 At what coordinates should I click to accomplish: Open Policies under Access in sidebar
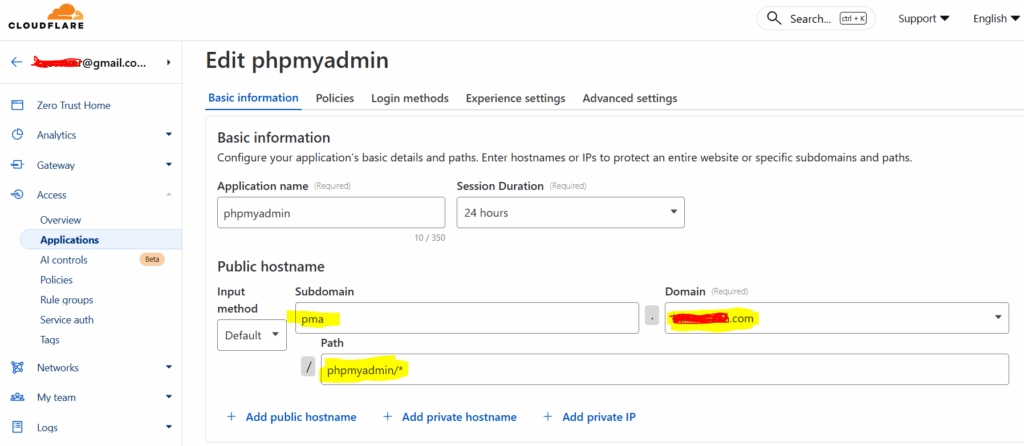coord(56,280)
